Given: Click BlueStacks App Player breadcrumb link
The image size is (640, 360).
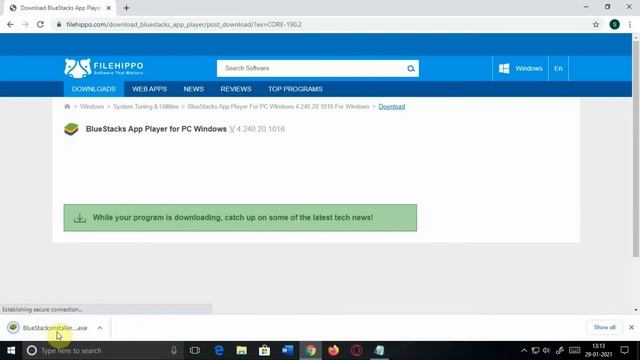Looking at the screenshot, I should [x=278, y=107].
